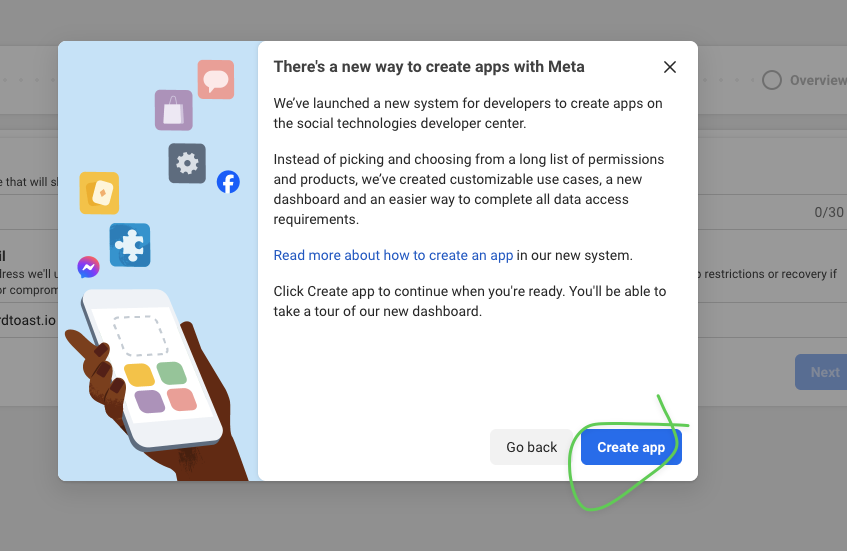The height and width of the screenshot is (551, 847).
Task: Click the Go back button
Action: click(x=531, y=447)
